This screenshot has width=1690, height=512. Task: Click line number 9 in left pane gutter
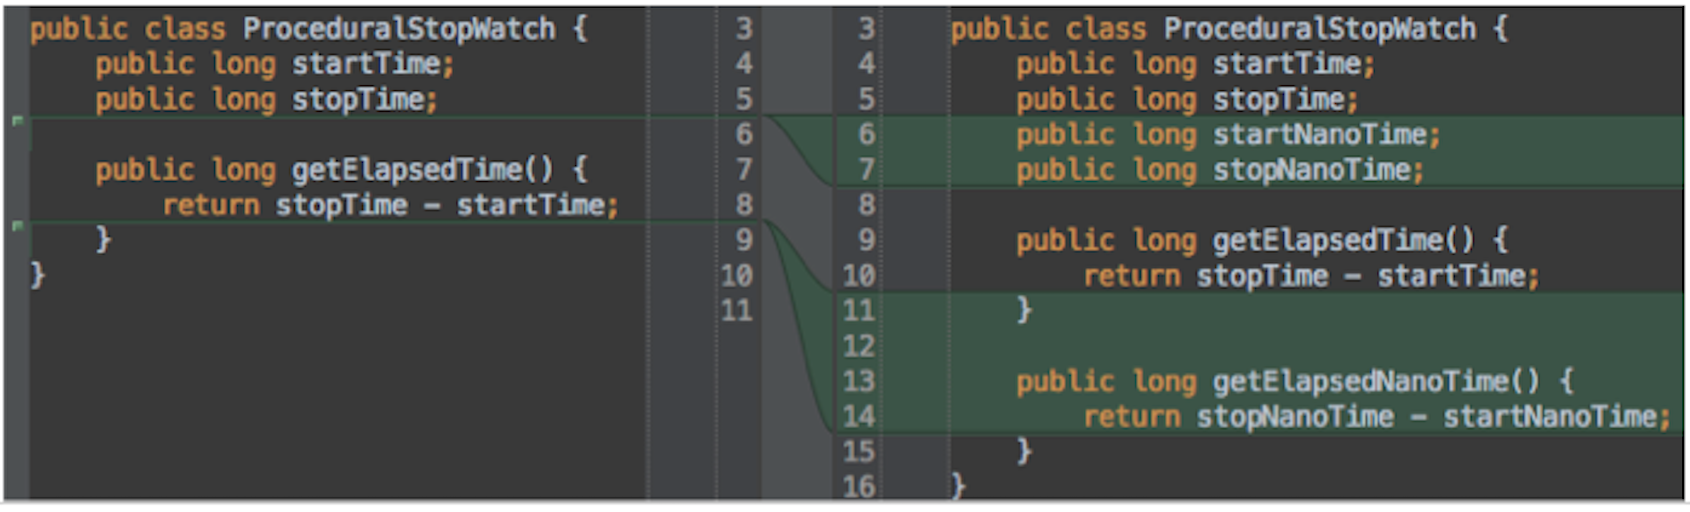pos(743,241)
